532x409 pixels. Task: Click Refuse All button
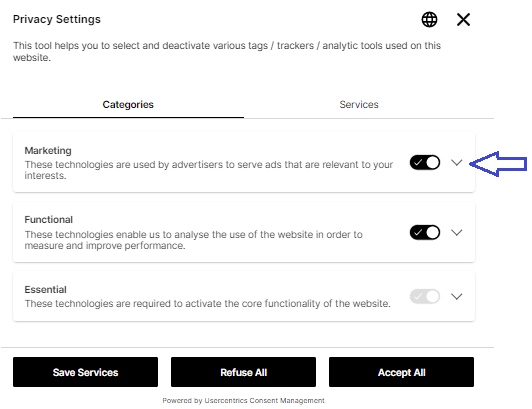[x=244, y=372]
